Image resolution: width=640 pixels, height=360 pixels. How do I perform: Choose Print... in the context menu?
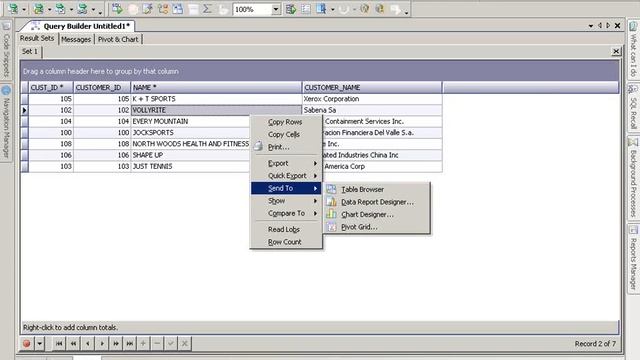click(x=287, y=147)
